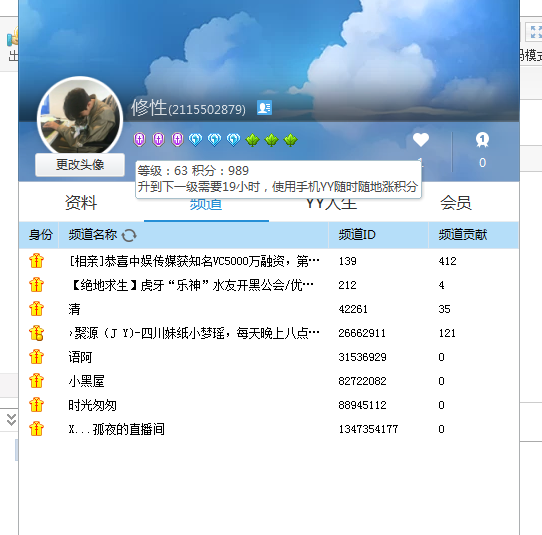Open the channel named 小黑屋

[86, 381]
